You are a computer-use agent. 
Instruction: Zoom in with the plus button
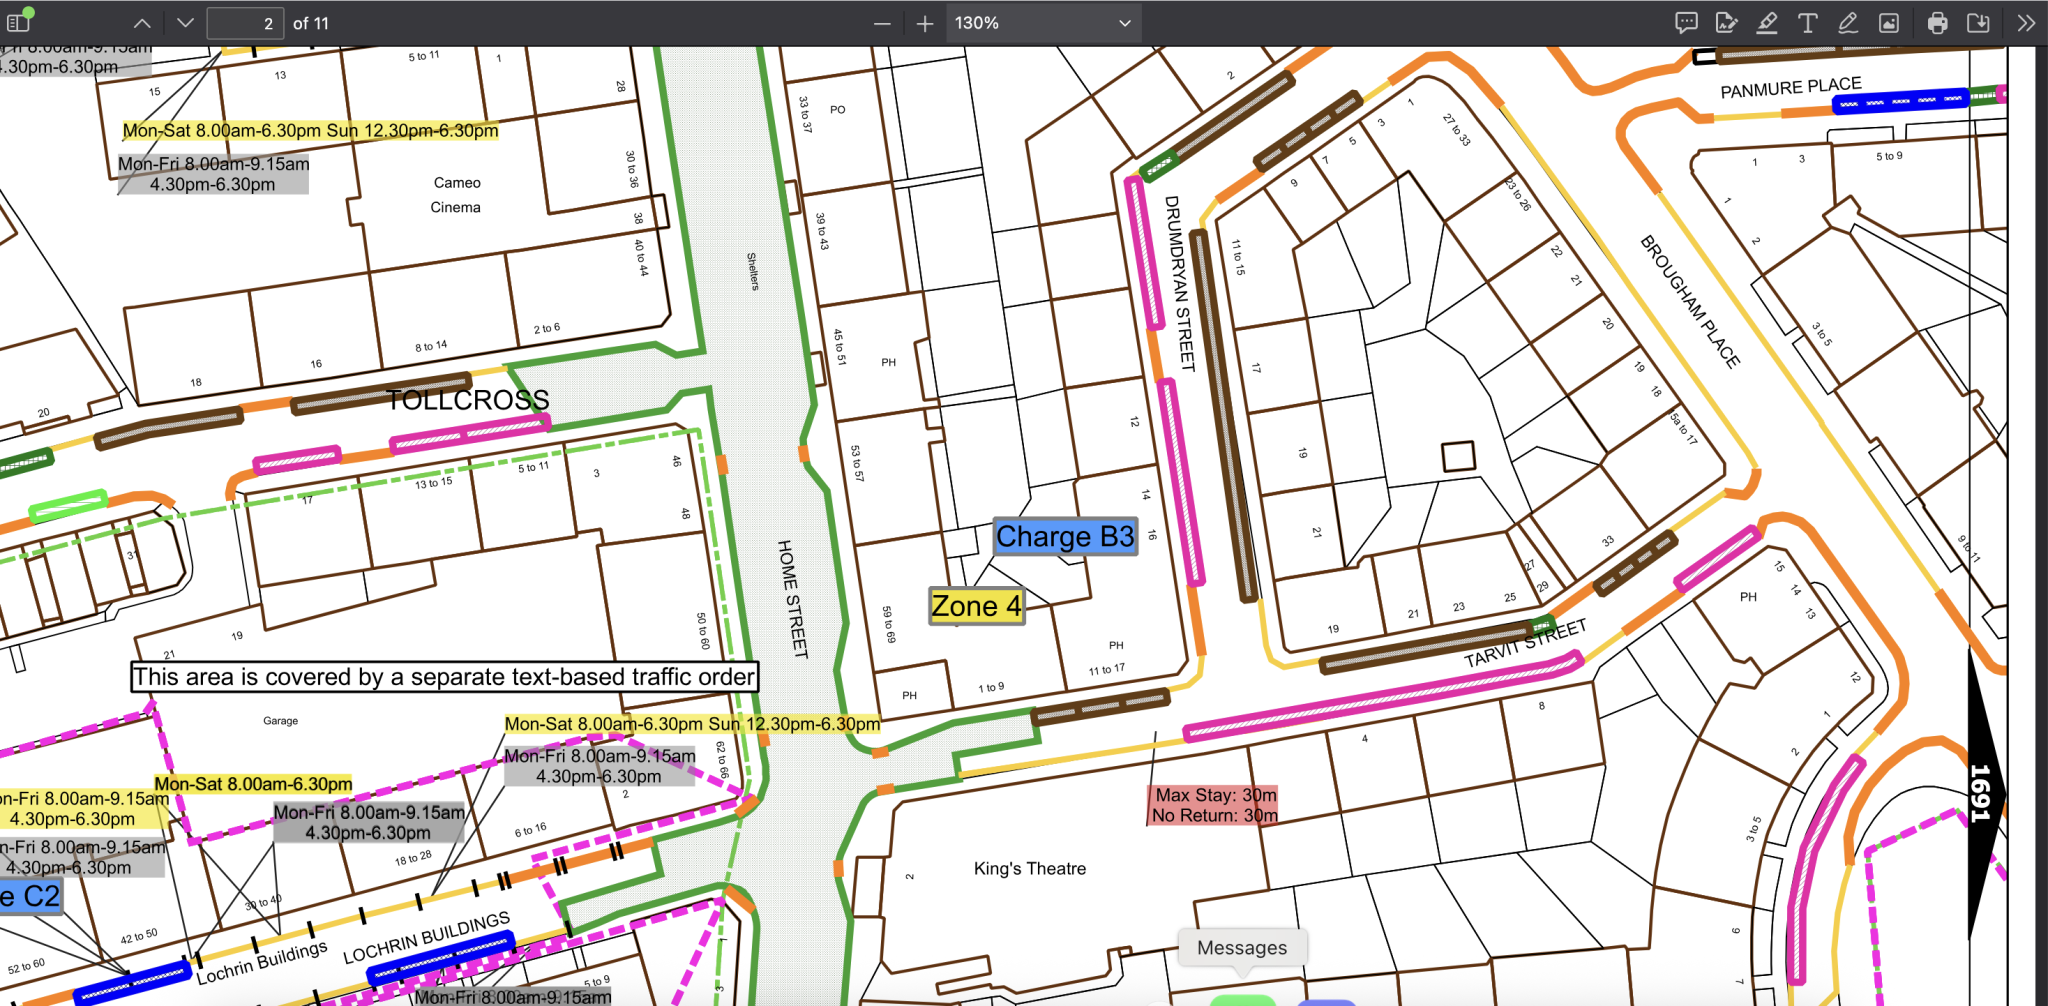point(925,23)
